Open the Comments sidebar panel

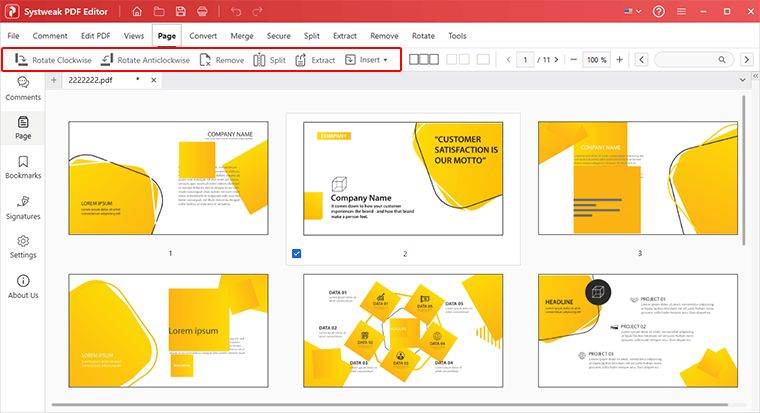coord(23,89)
